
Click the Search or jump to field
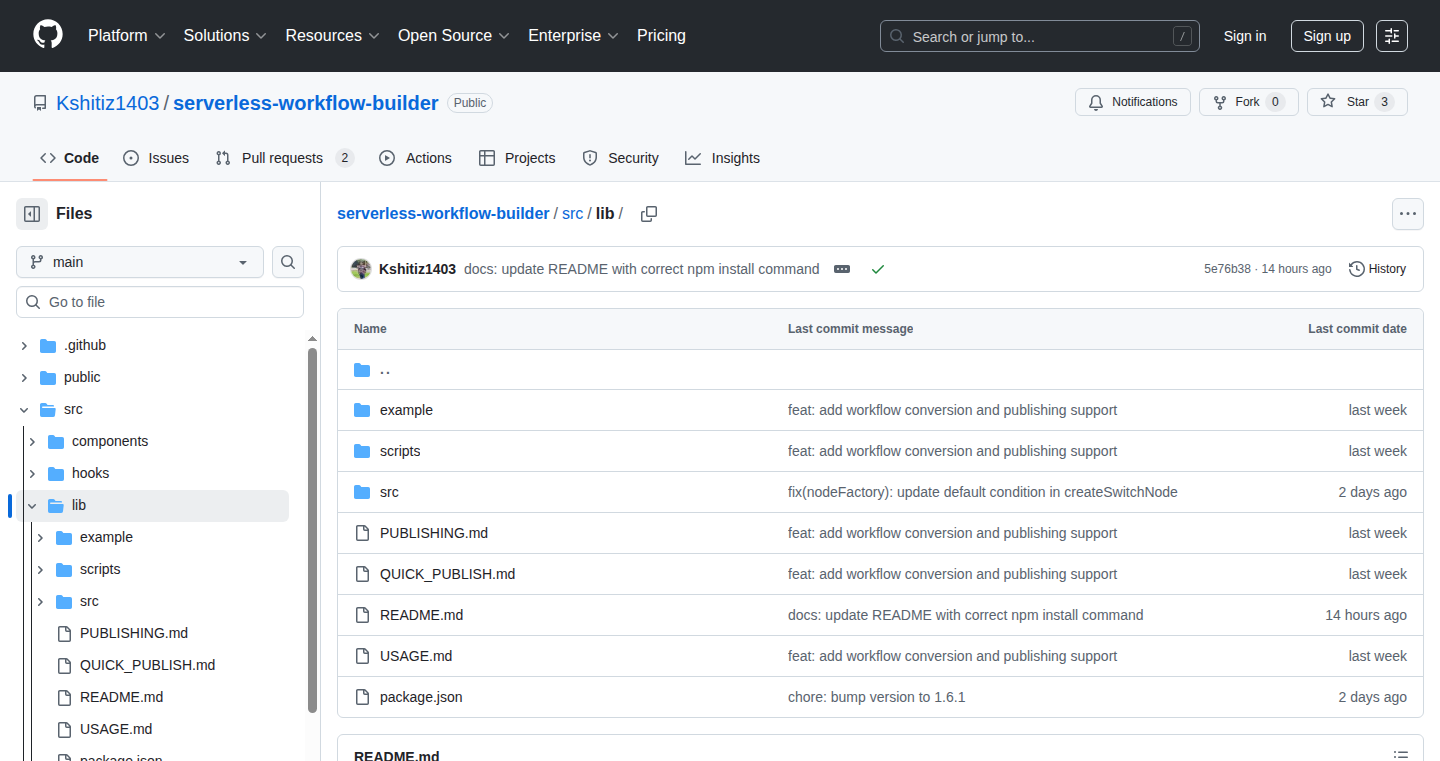[x=1040, y=36]
